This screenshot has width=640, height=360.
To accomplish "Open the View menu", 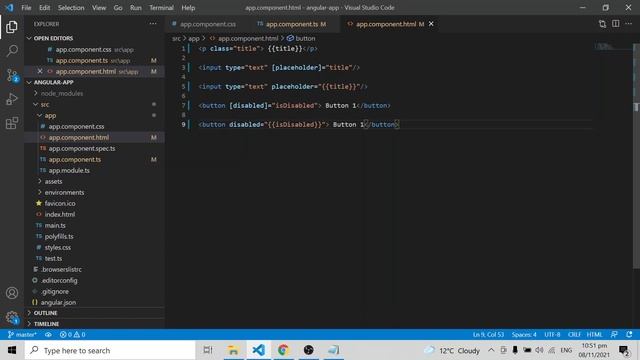I will pos(99,8).
